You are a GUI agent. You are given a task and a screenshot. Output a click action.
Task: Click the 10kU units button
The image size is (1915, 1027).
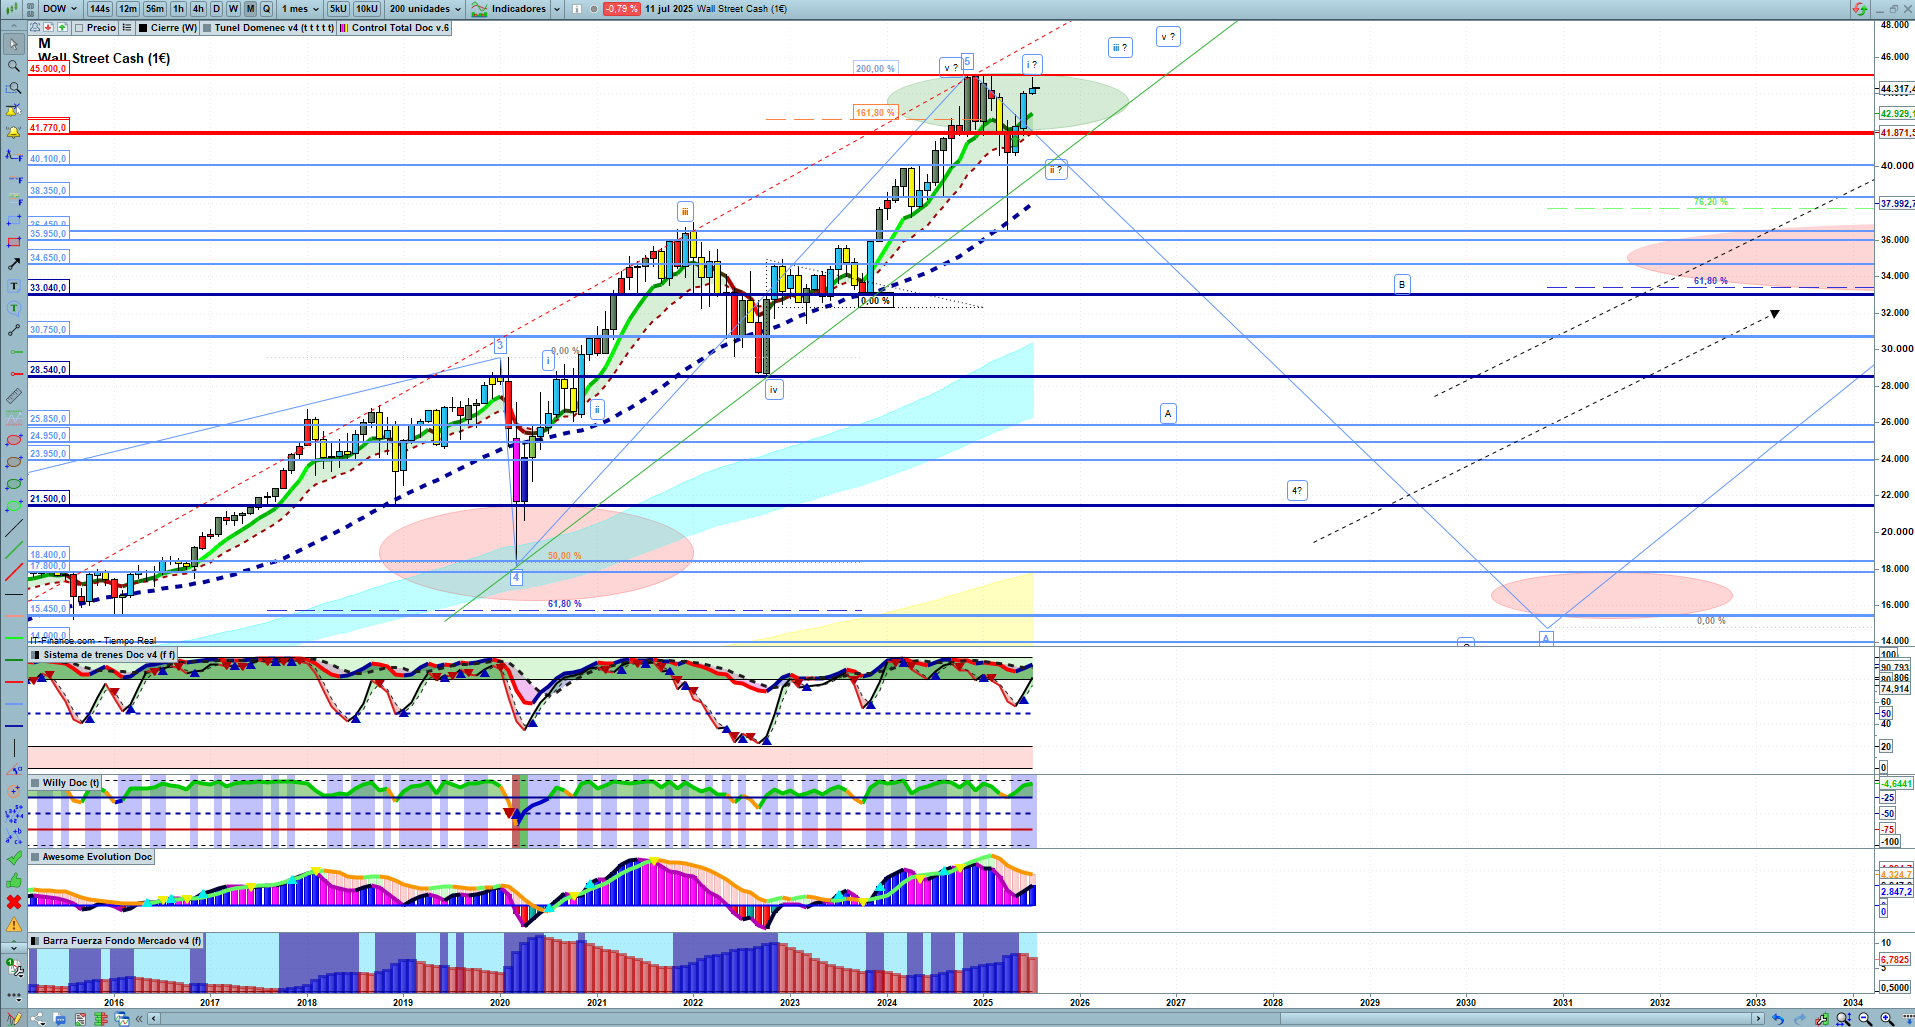point(367,9)
